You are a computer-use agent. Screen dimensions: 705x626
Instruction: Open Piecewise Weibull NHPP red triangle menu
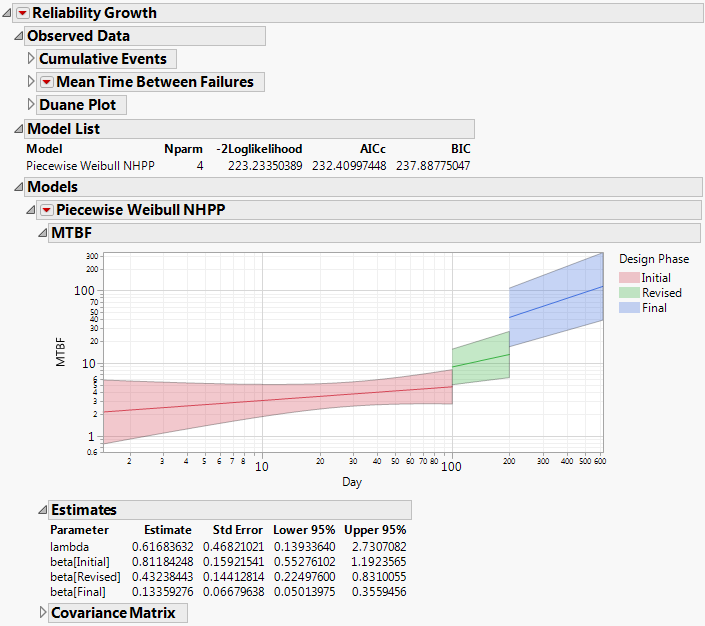[45, 210]
